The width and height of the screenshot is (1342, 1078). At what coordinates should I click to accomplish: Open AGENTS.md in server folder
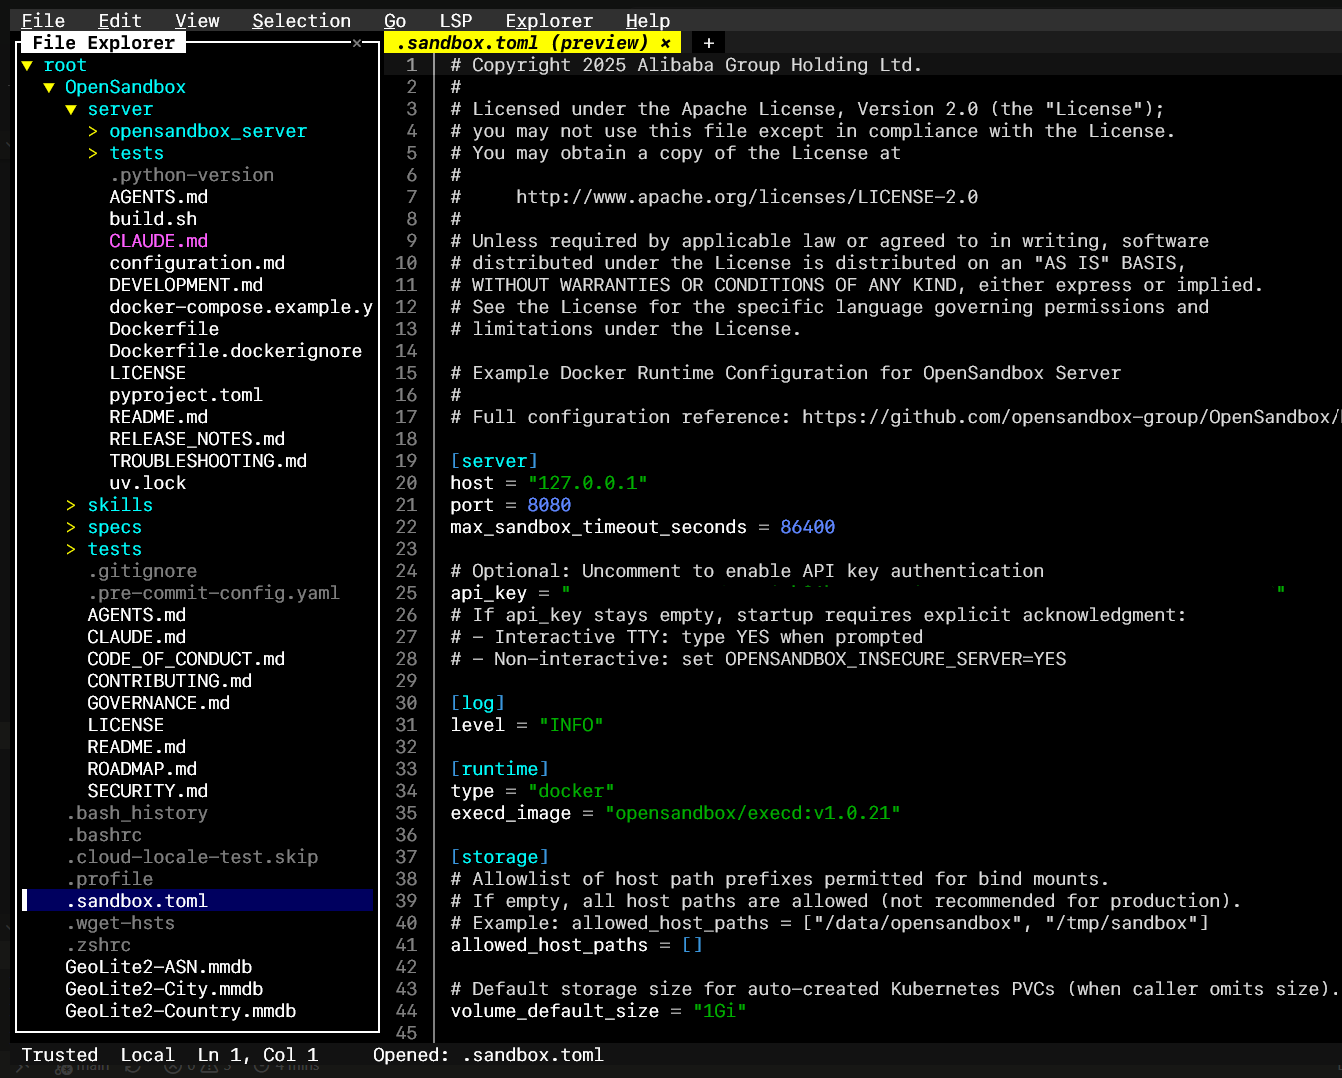[159, 197]
